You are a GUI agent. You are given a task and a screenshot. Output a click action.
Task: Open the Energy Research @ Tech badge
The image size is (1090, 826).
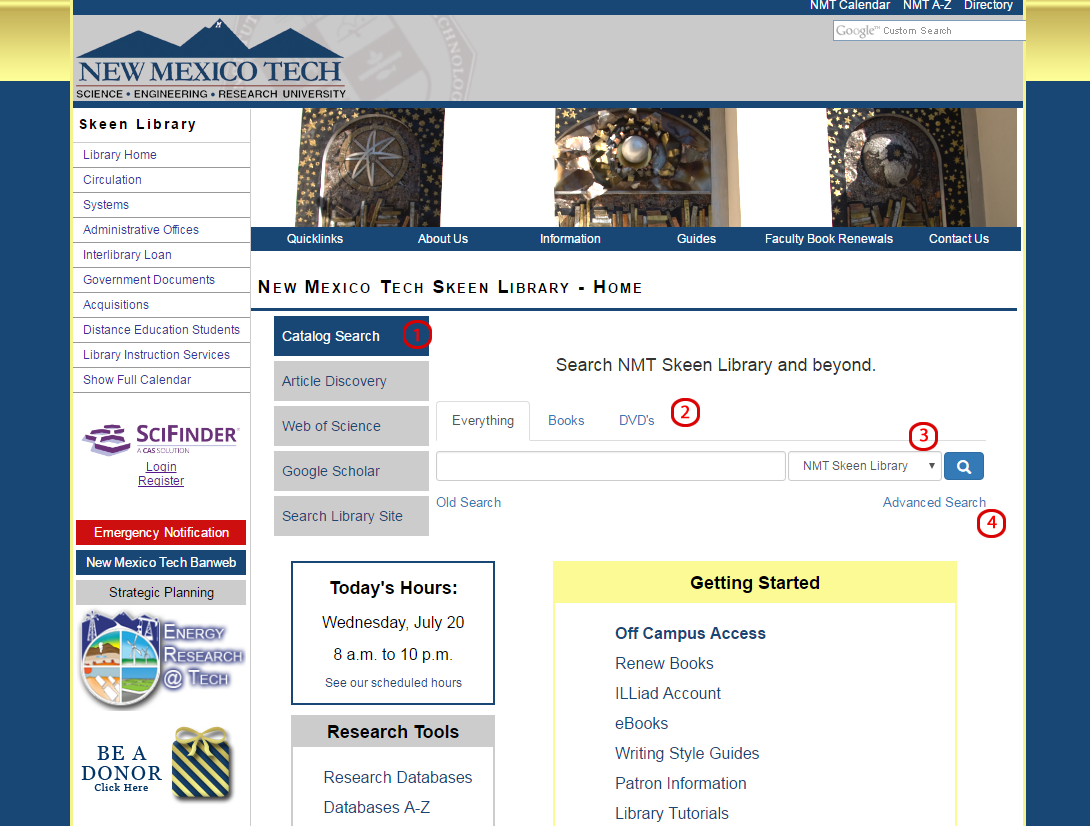161,660
